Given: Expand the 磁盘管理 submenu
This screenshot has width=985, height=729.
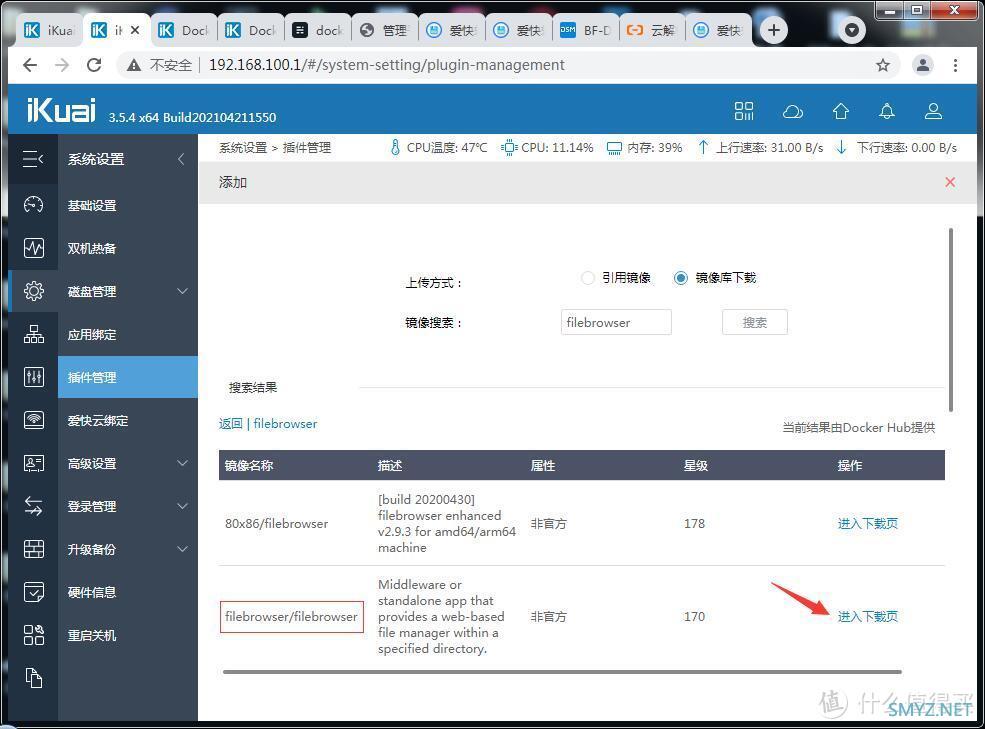Looking at the screenshot, I should coord(182,291).
